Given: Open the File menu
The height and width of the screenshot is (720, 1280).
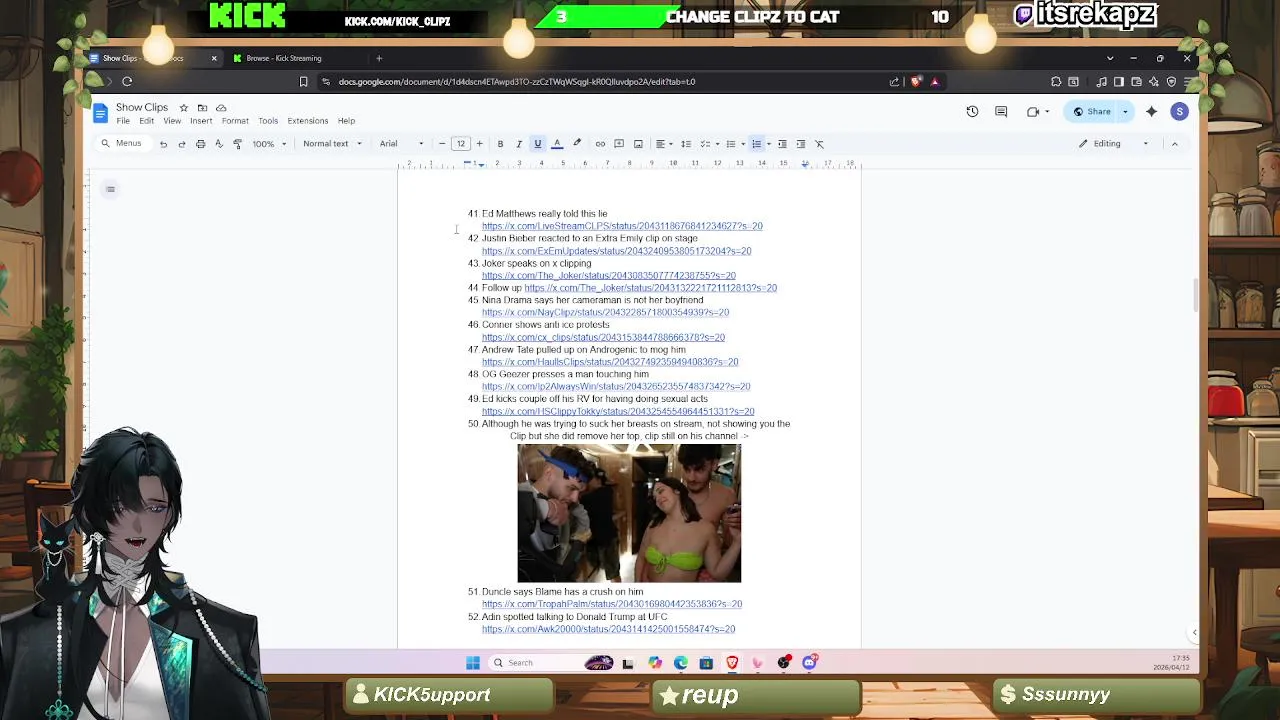Looking at the screenshot, I should click(x=123, y=121).
